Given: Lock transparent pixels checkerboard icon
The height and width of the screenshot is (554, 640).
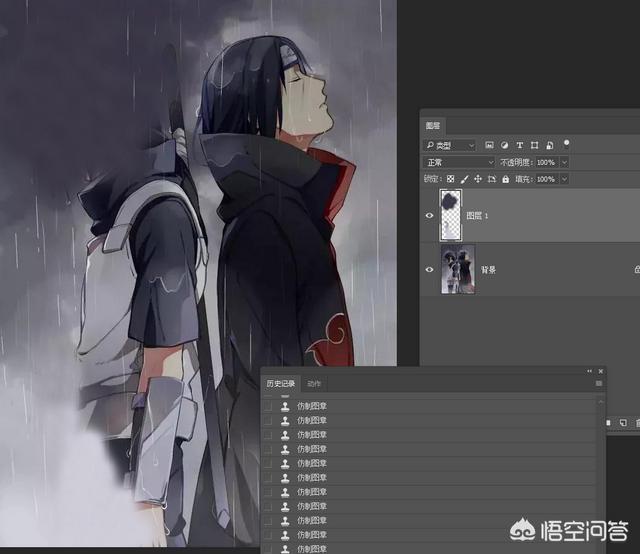Looking at the screenshot, I should [450, 179].
